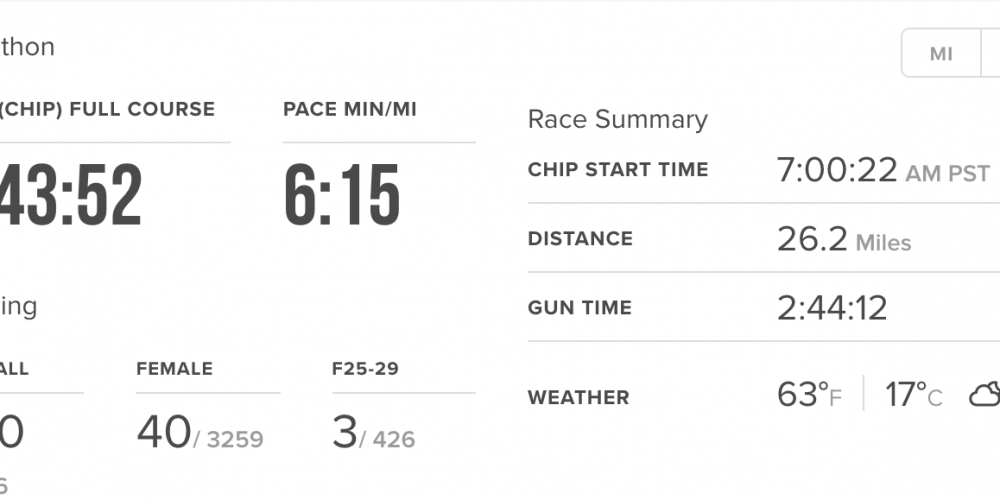Click the Race Summary heading
Image resolution: width=1000 pixels, height=500 pixels.
pyautogui.click(x=617, y=120)
